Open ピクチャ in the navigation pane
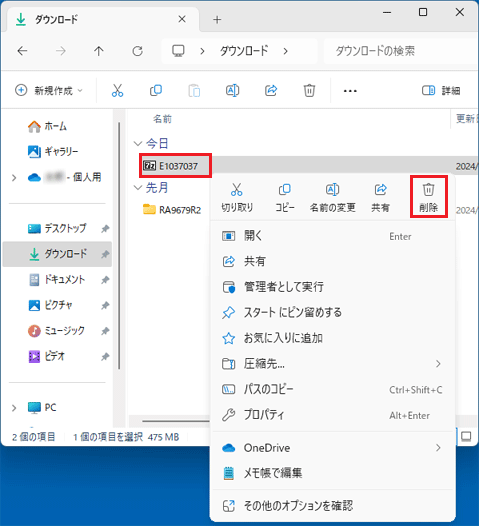479x526 pixels. click(x=50, y=305)
